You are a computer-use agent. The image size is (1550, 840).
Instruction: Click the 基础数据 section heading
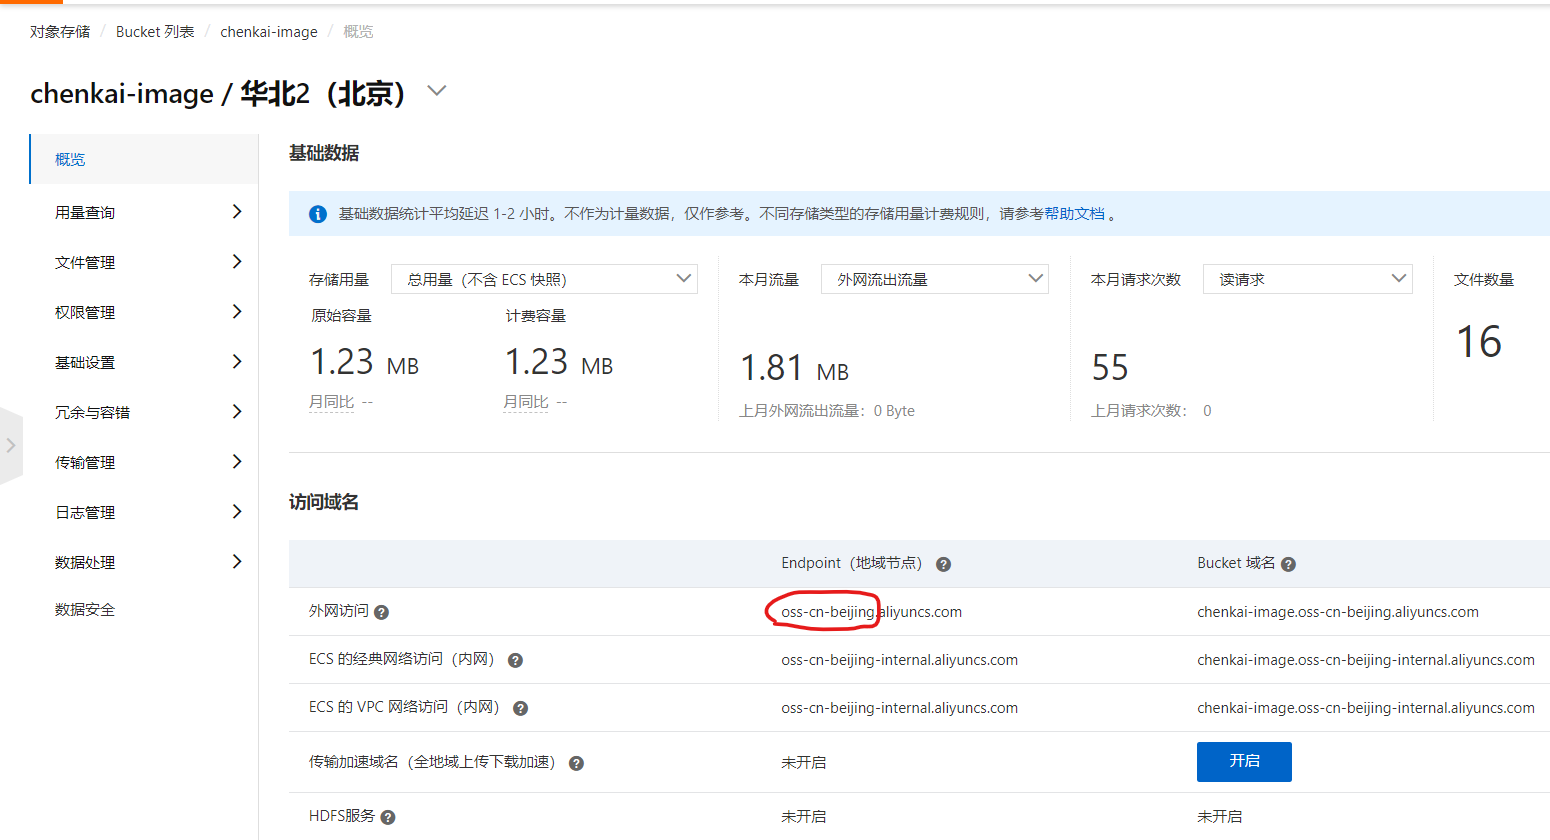point(324,153)
